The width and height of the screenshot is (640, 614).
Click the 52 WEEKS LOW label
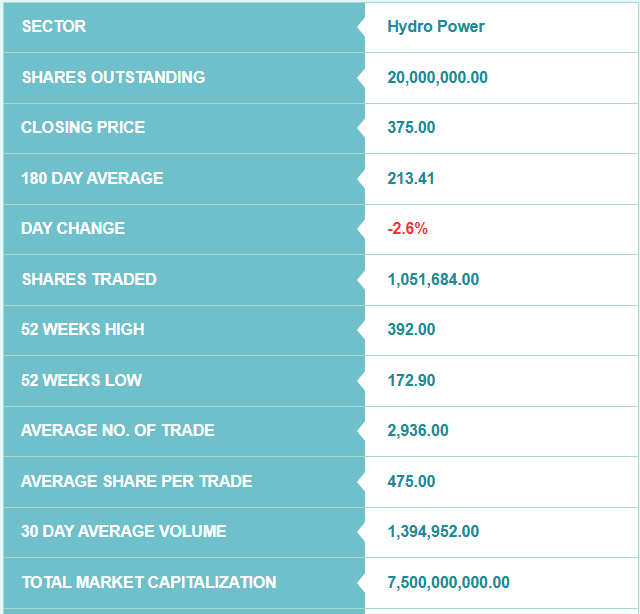coord(81,380)
